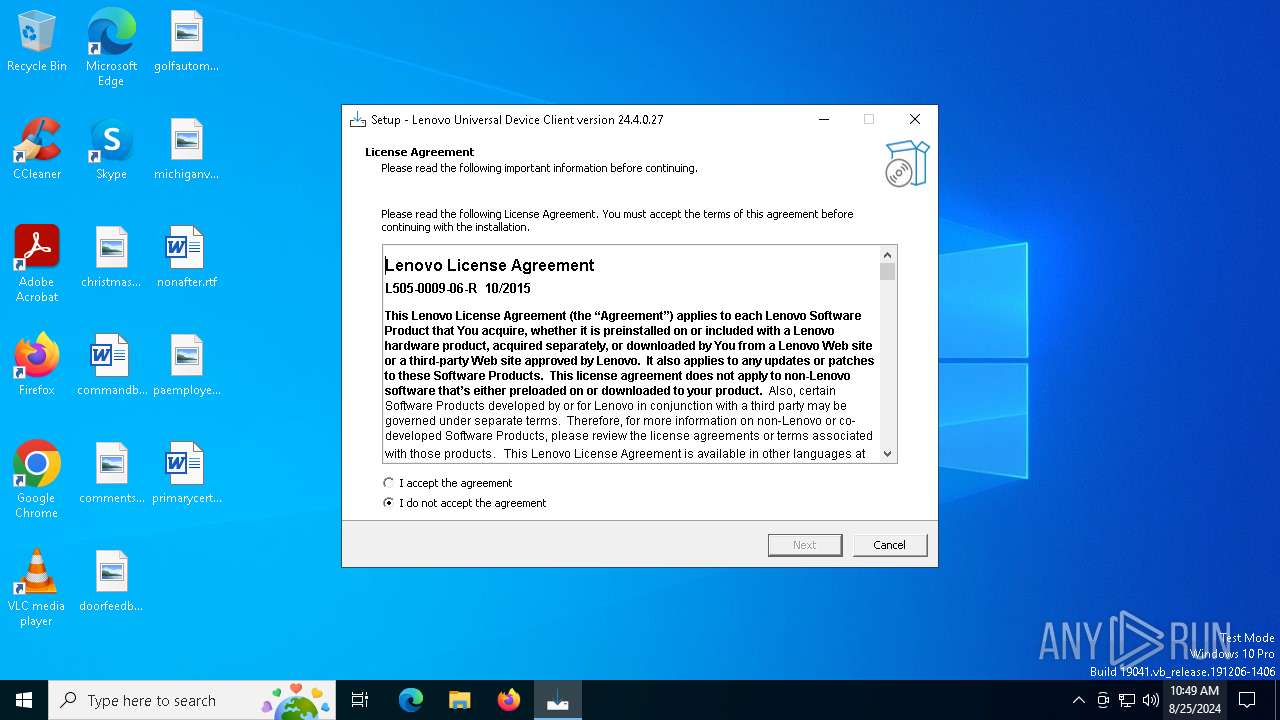Click the setup window title bar icon
The image size is (1280, 720).
[x=358, y=119]
